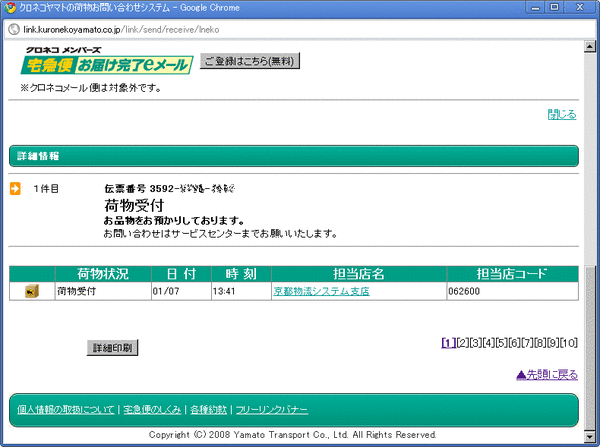Go to page [9]
The width and height of the screenshot is (600, 447).
point(554,343)
